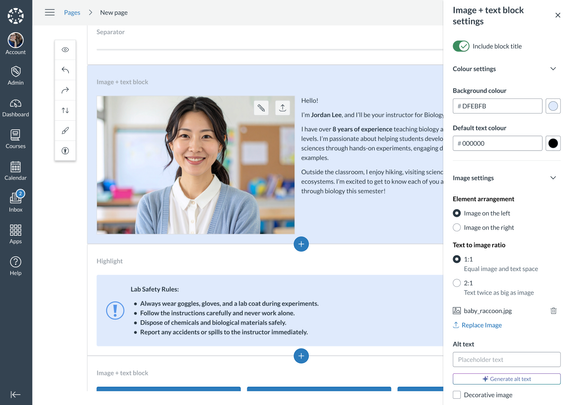
Task: Click the preview eye icon in editor toolbar
Action: (65, 50)
